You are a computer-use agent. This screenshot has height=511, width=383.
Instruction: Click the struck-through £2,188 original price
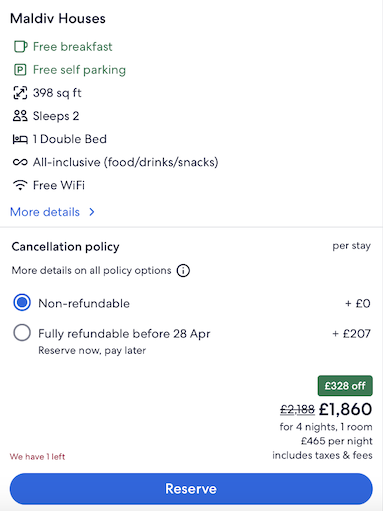(x=297, y=410)
